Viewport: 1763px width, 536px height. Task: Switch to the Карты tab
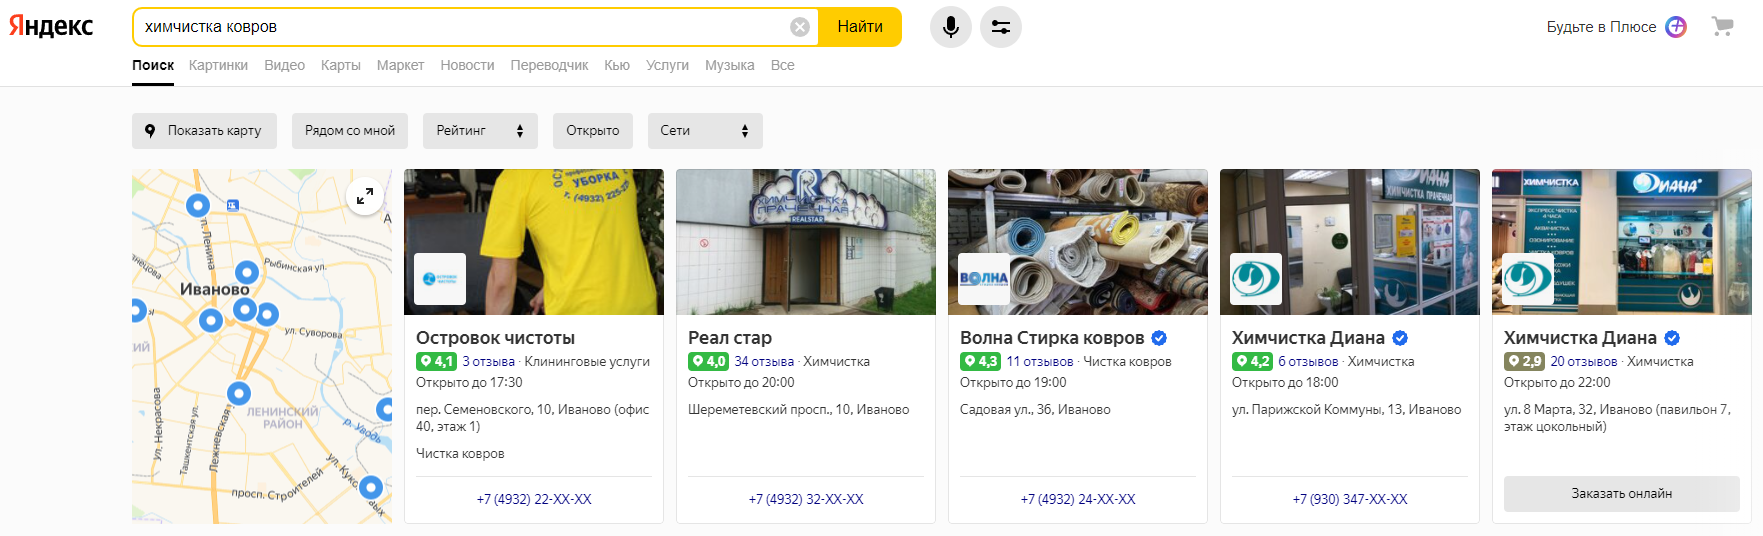coord(340,65)
